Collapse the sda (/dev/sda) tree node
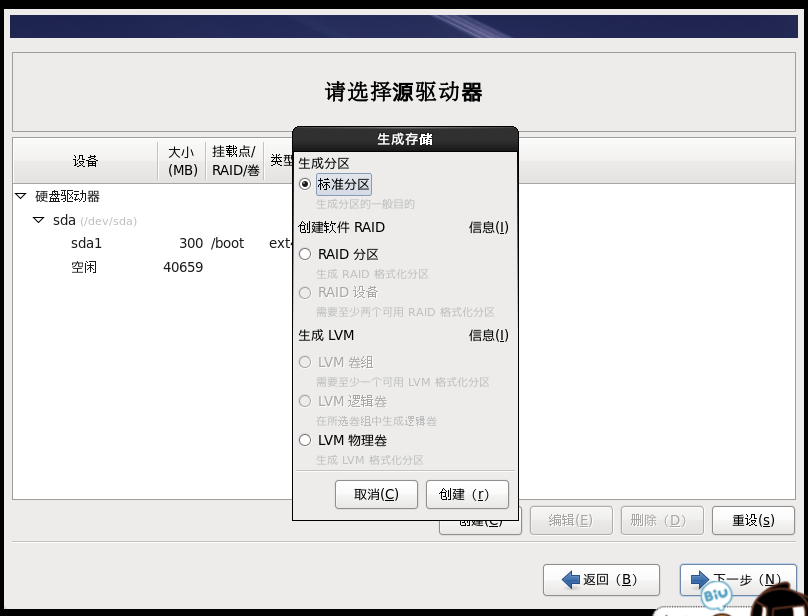The image size is (808, 616). pyautogui.click(x=39, y=220)
